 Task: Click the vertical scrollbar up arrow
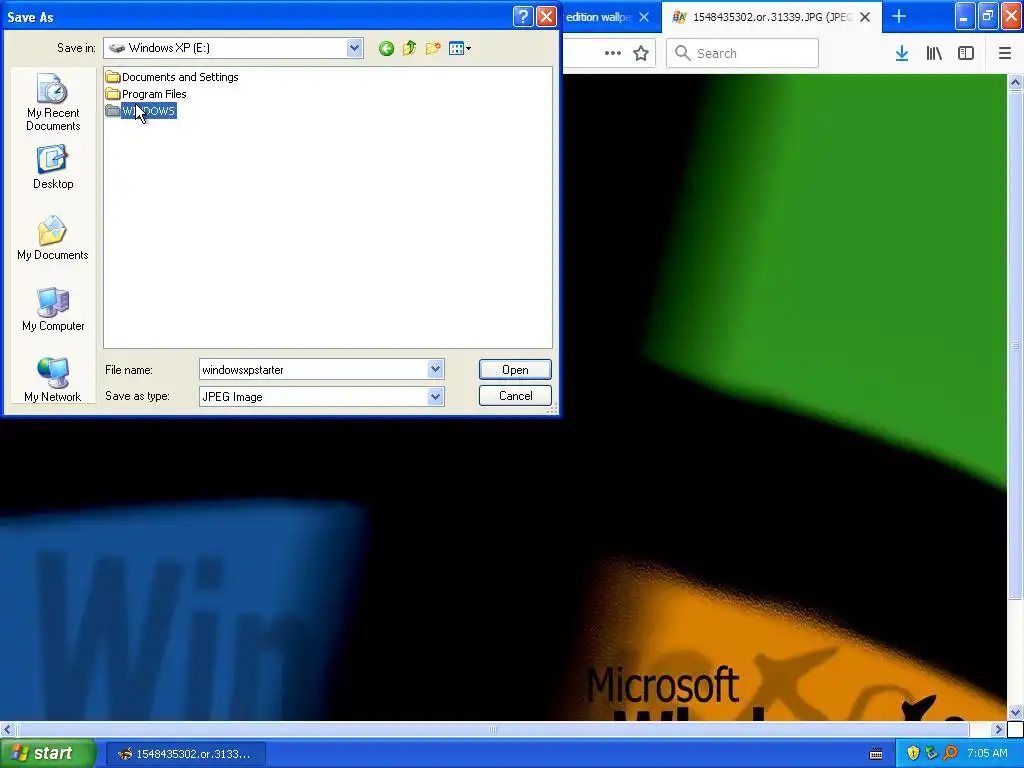point(1015,82)
